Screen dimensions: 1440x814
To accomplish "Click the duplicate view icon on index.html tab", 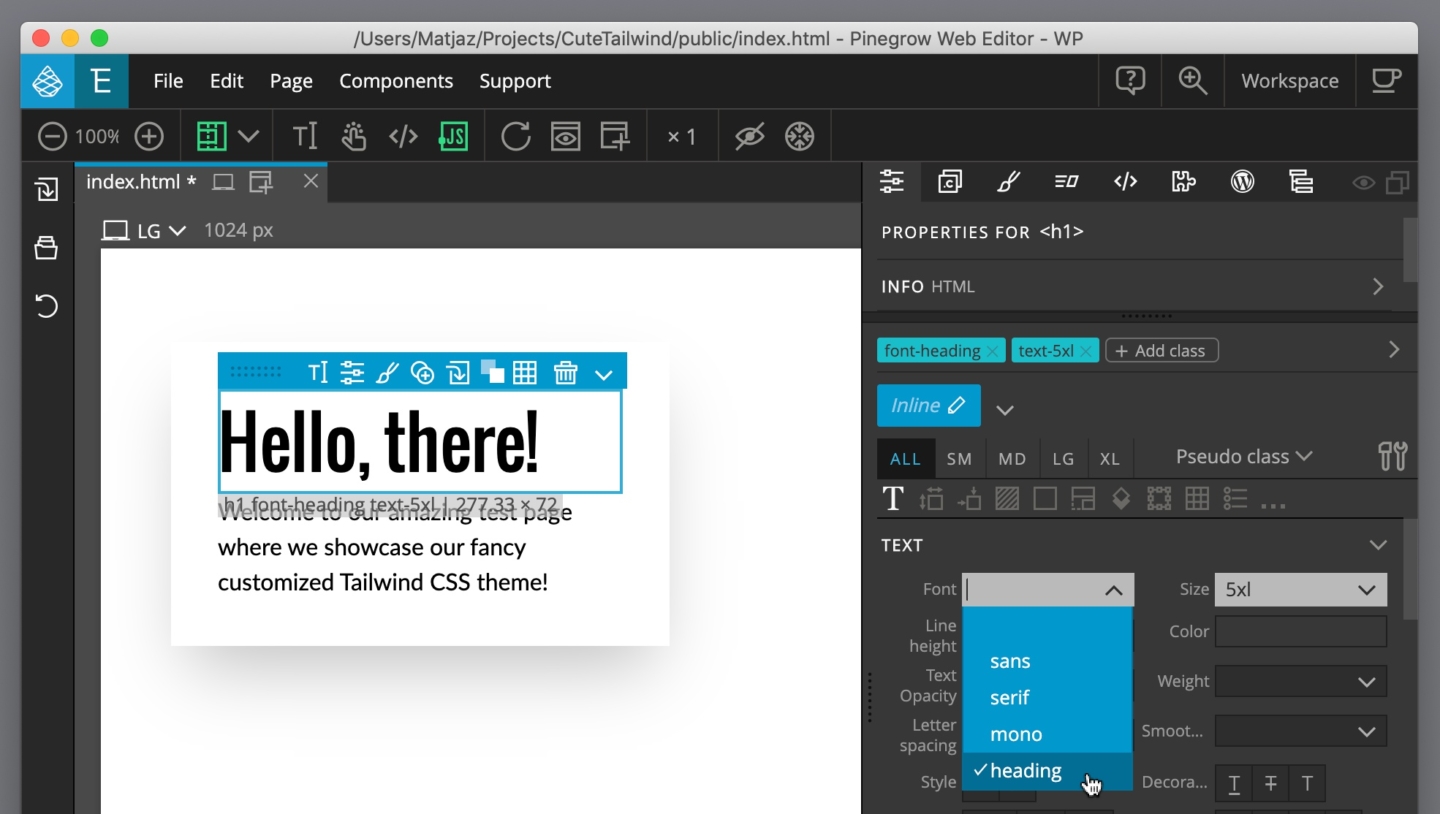I will (x=261, y=182).
